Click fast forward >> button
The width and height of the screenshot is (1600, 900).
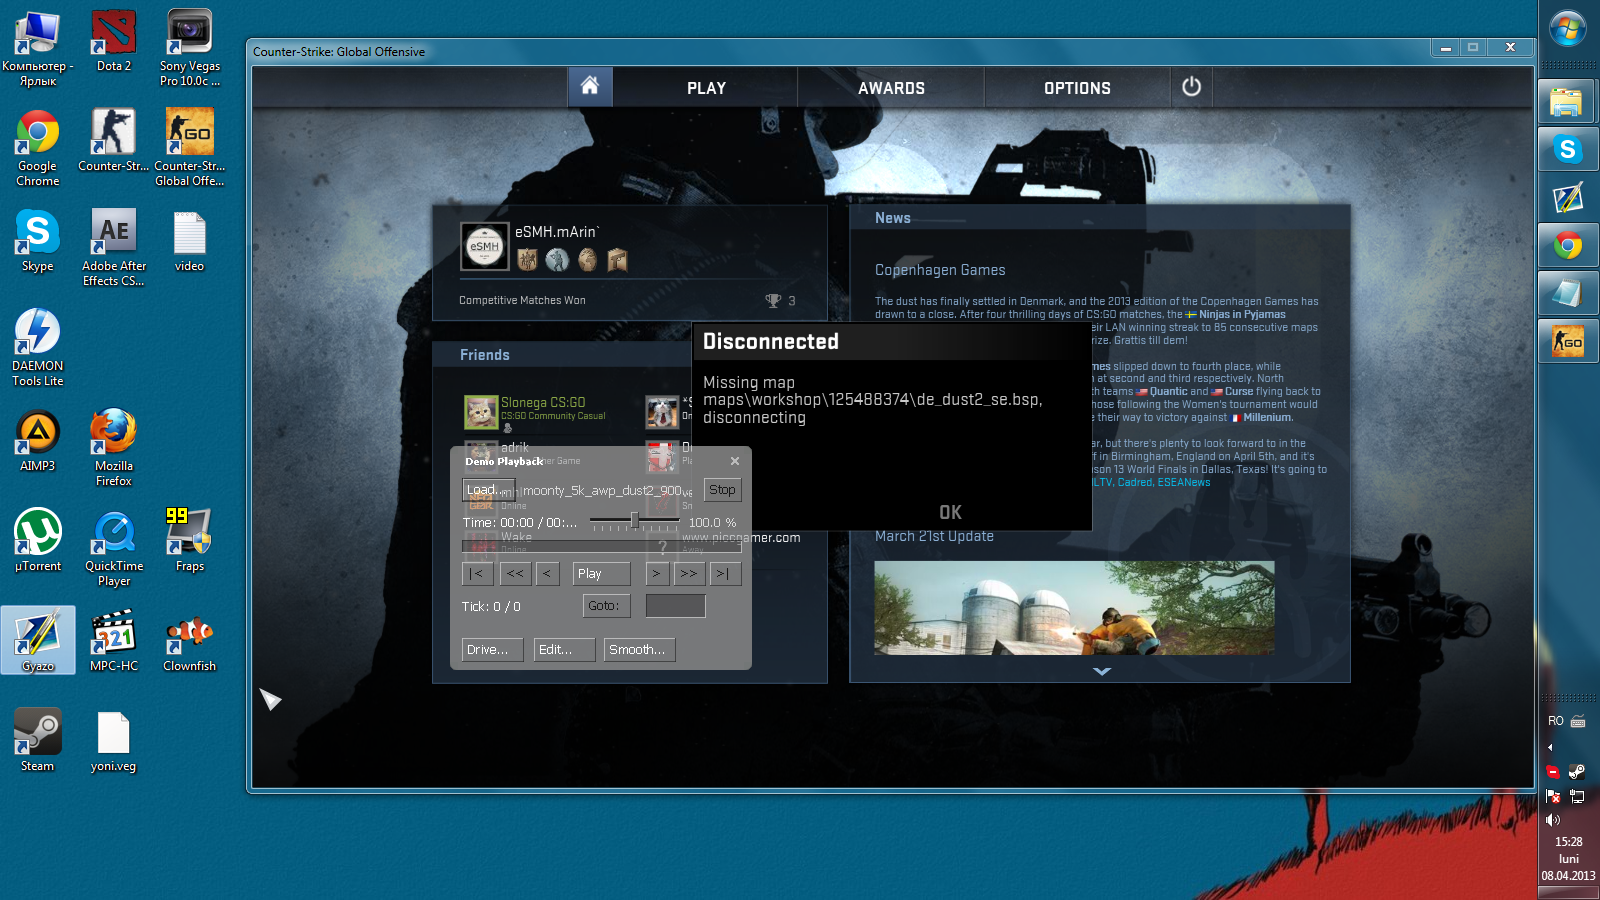coord(688,574)
